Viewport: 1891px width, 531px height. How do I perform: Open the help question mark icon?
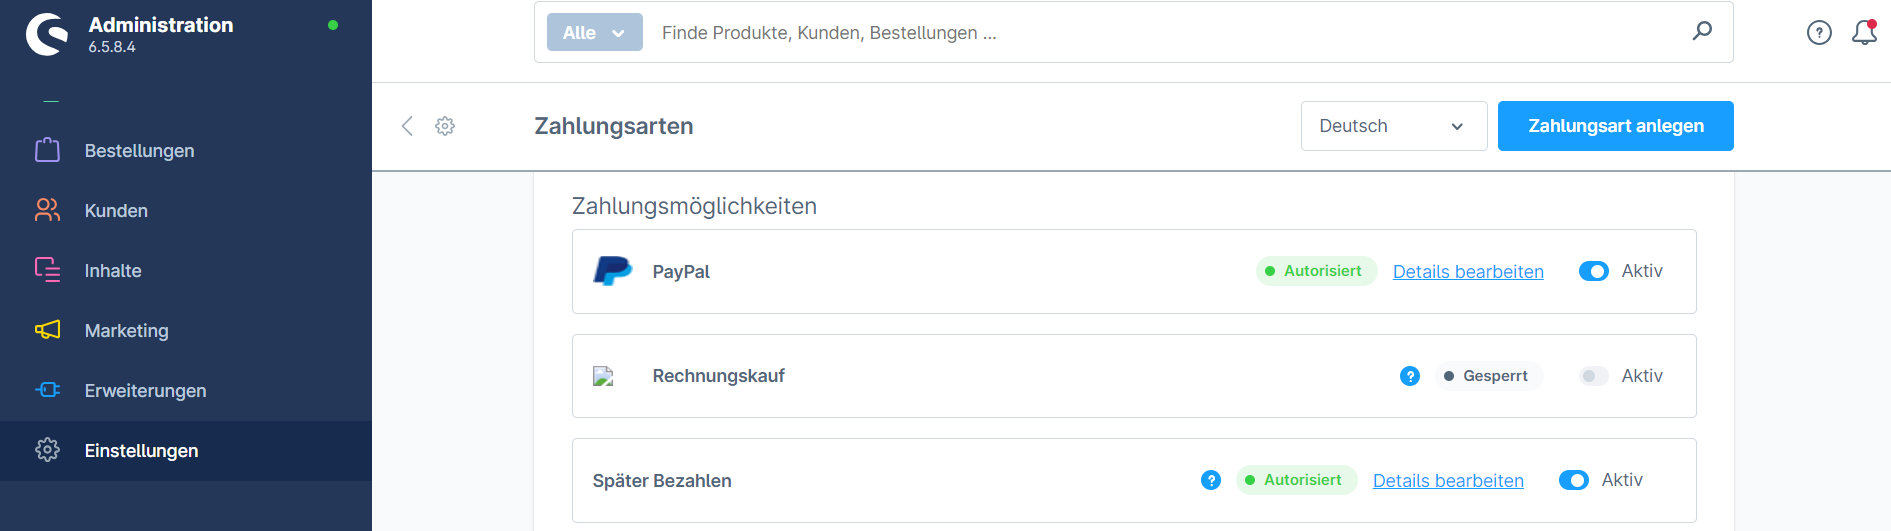click(x=1819, y=33)
